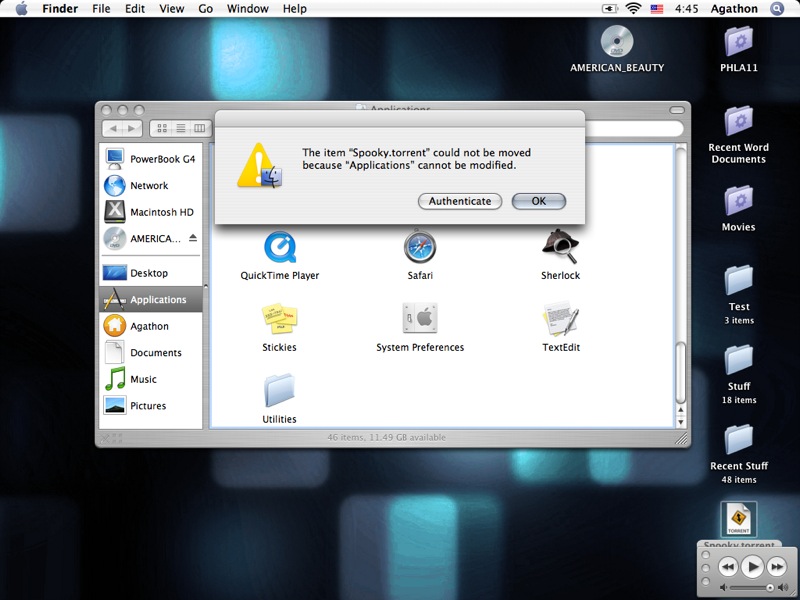800x600 pixels.
Task: Click the Spooky.torrent file on desktop
Action: point(739,520)
